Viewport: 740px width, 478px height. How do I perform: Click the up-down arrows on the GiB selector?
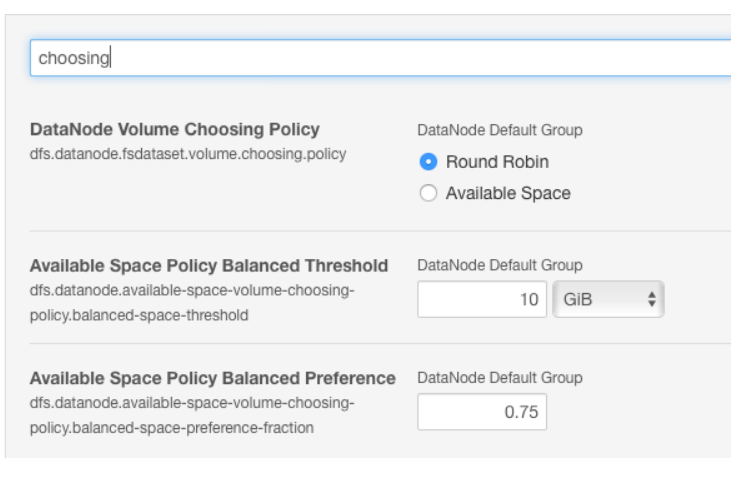pyautogui.click(x=652, y=298)
